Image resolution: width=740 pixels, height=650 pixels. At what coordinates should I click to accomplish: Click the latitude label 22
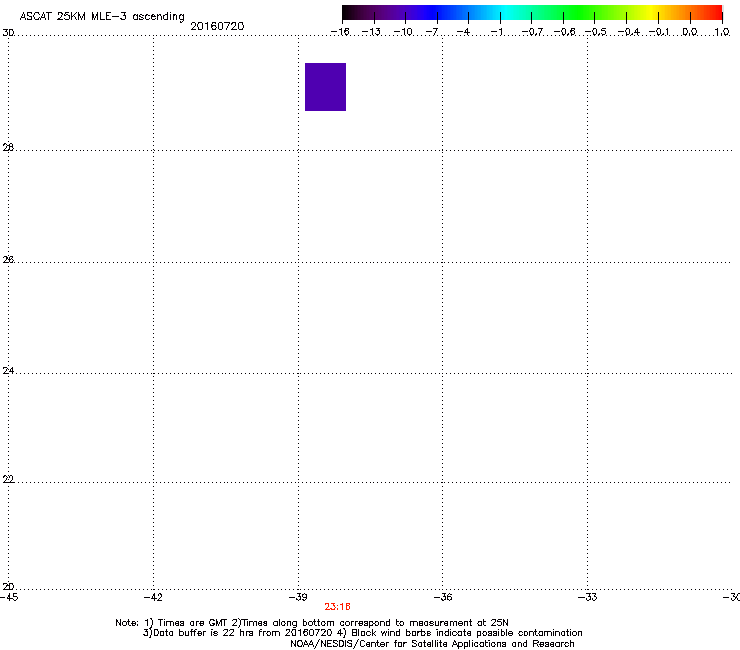[x=8, y=479]
